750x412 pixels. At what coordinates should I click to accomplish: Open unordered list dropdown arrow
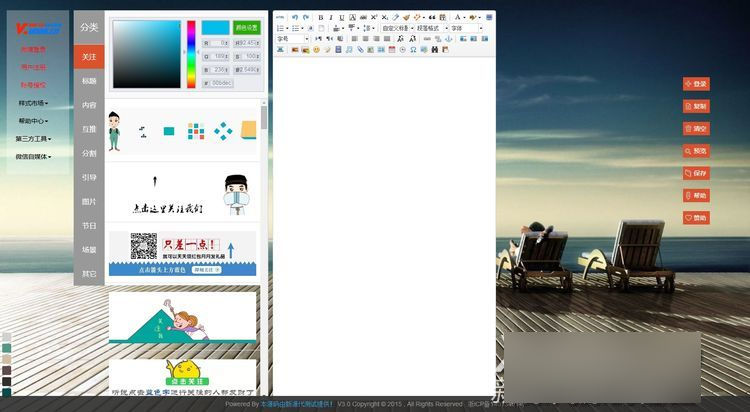coord(302,28)
